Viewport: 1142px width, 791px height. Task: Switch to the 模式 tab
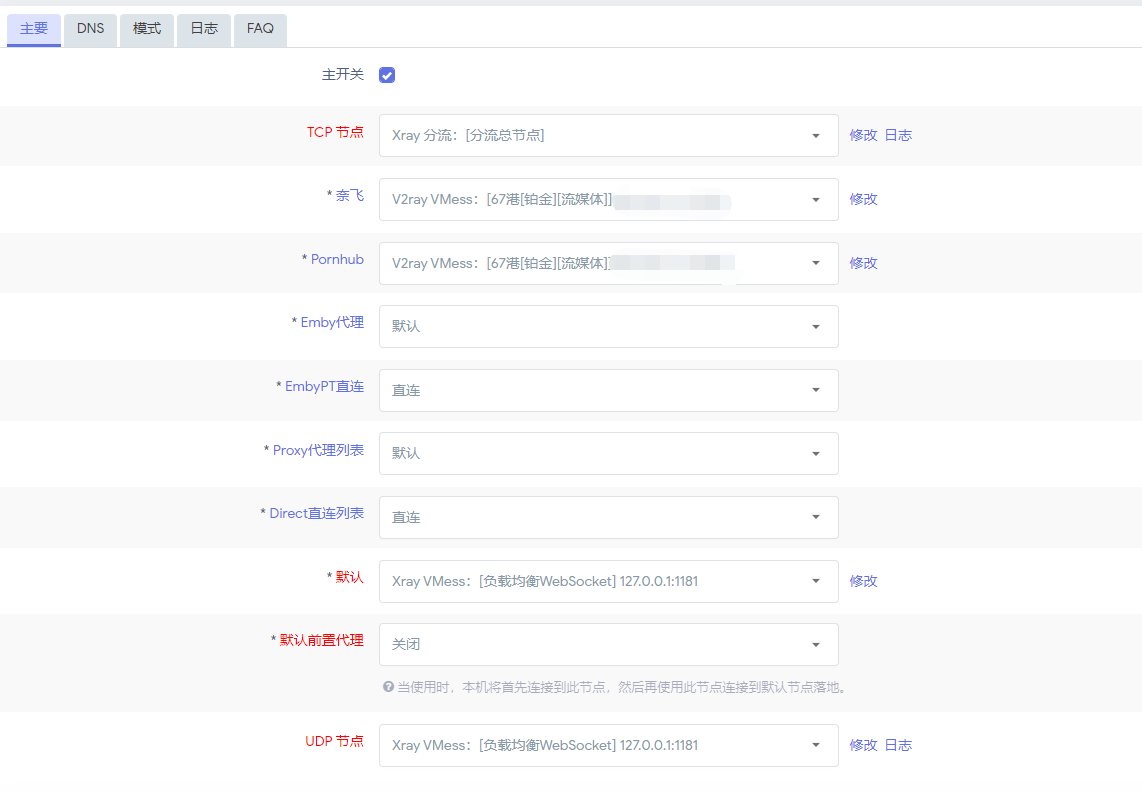[146, 30]
